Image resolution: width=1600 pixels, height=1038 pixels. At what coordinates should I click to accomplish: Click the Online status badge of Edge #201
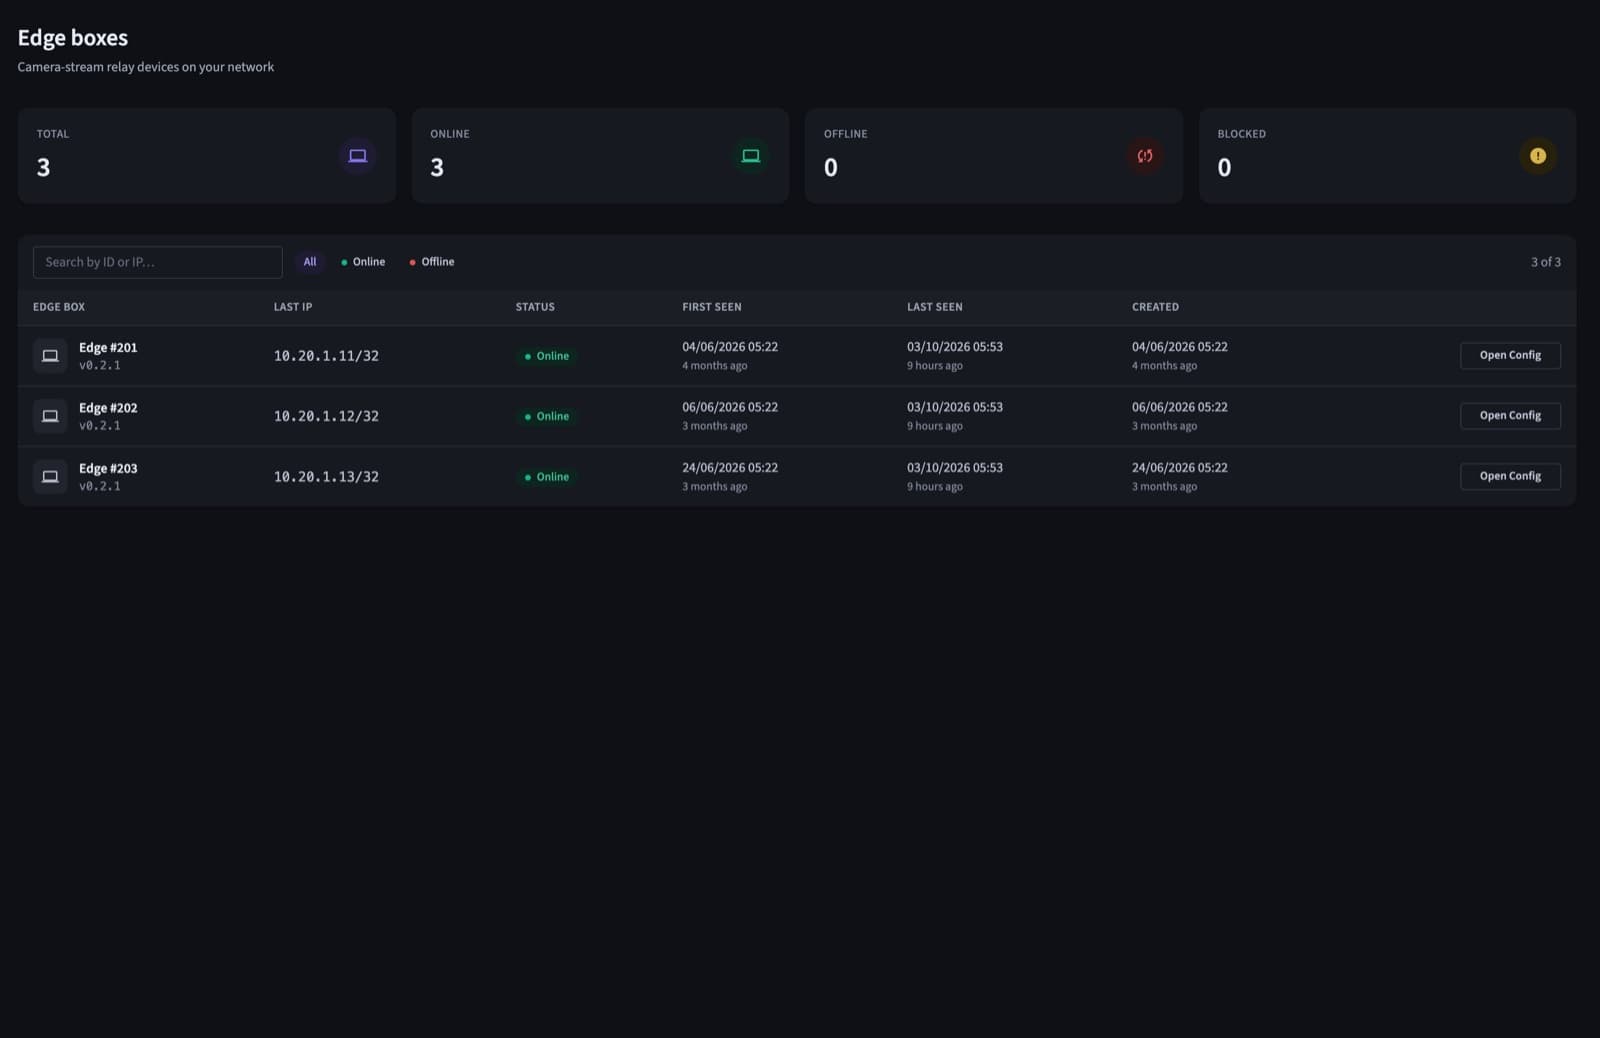pos(547,356)
